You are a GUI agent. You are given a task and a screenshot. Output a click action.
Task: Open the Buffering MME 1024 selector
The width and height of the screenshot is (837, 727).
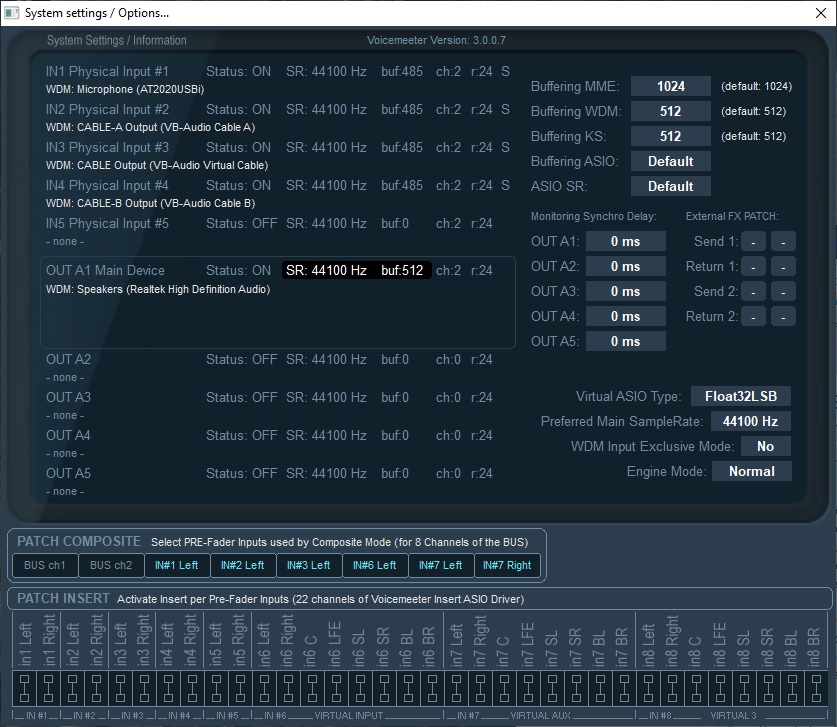tap(670, 86)
